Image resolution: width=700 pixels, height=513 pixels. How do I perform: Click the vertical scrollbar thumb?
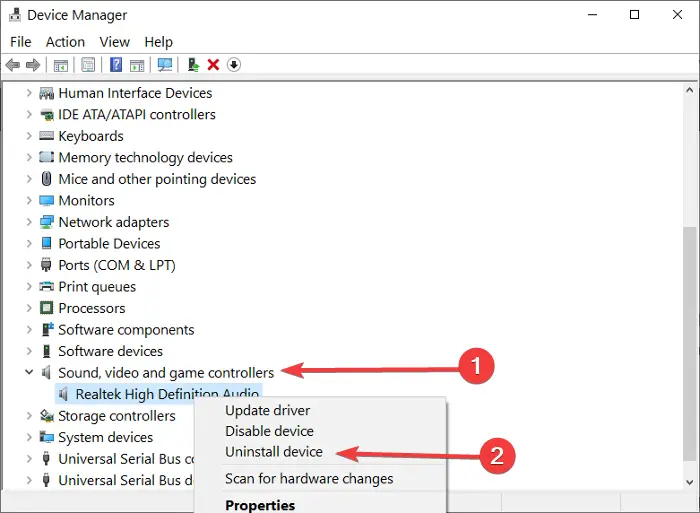tap(690, 344)
